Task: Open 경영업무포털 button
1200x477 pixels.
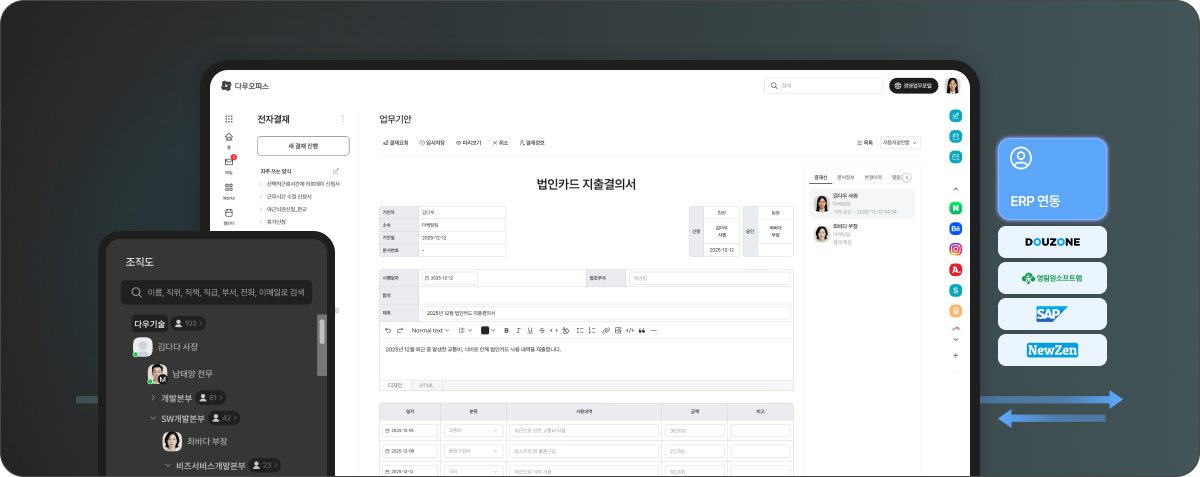Action: coord(913,86)
